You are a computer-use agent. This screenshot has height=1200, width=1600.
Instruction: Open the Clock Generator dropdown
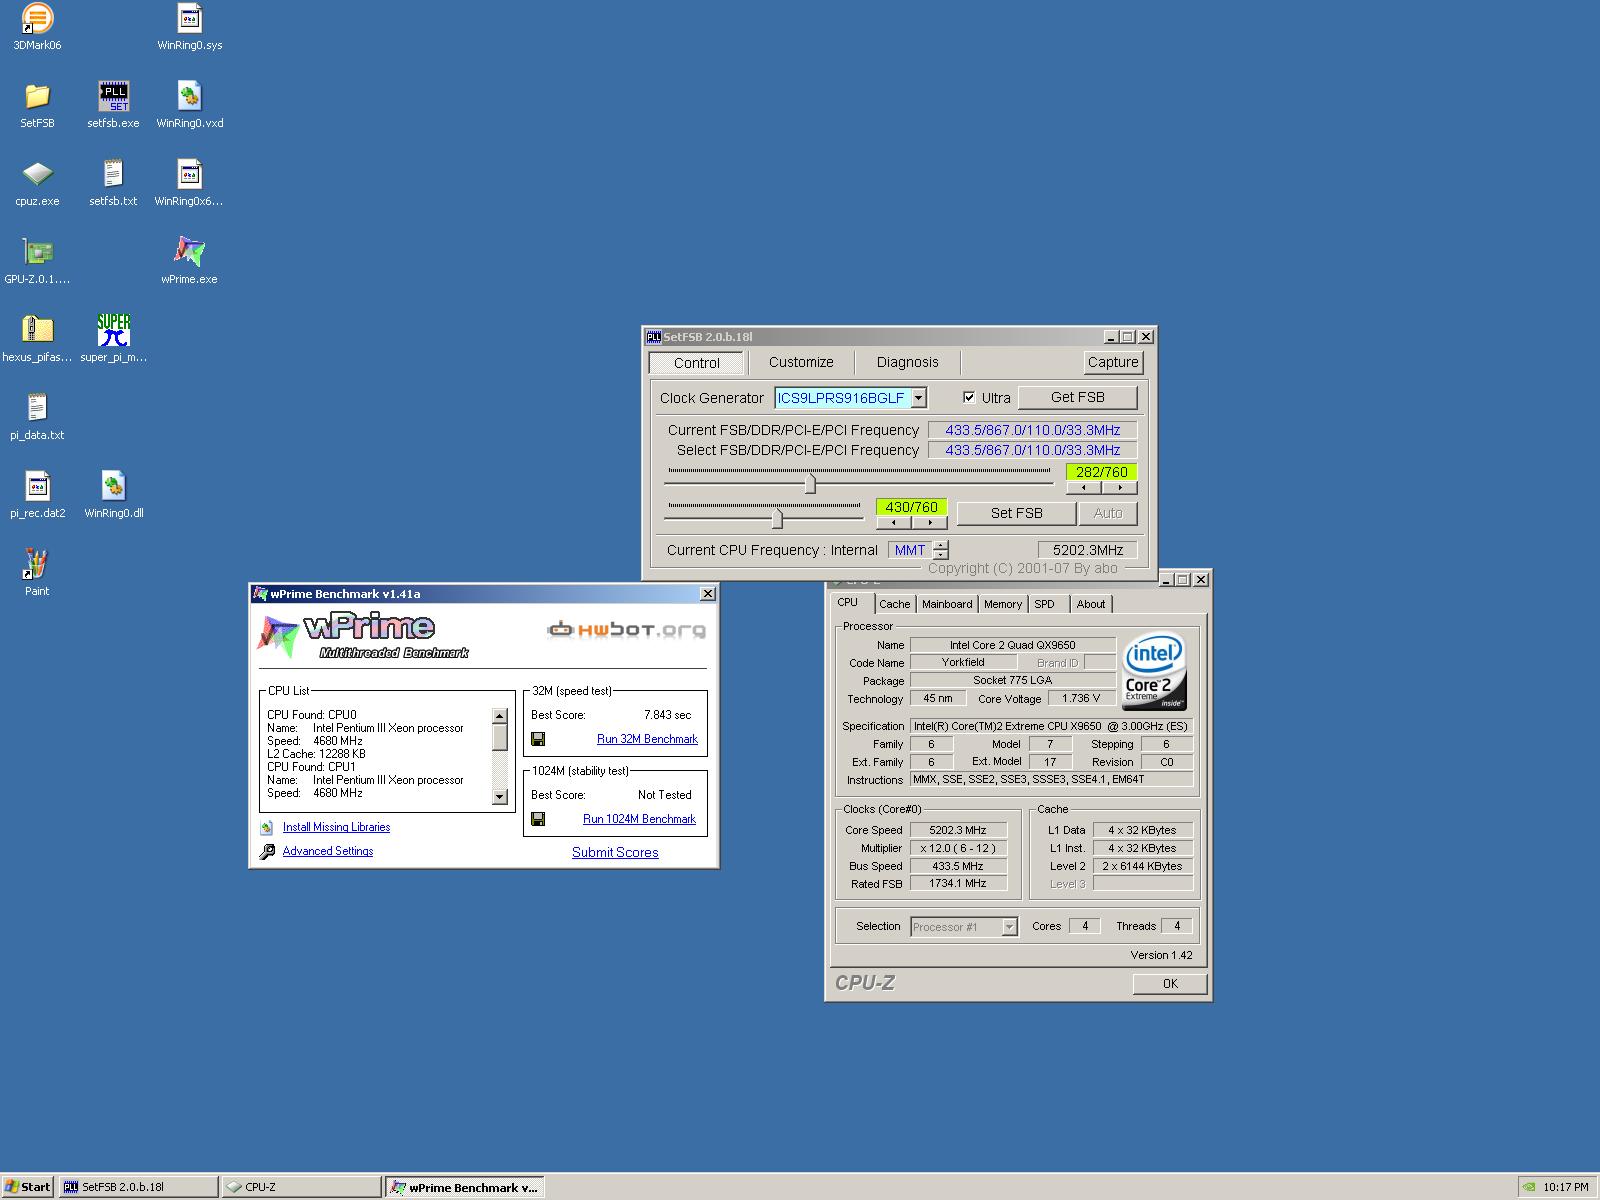tap(919, 398)
